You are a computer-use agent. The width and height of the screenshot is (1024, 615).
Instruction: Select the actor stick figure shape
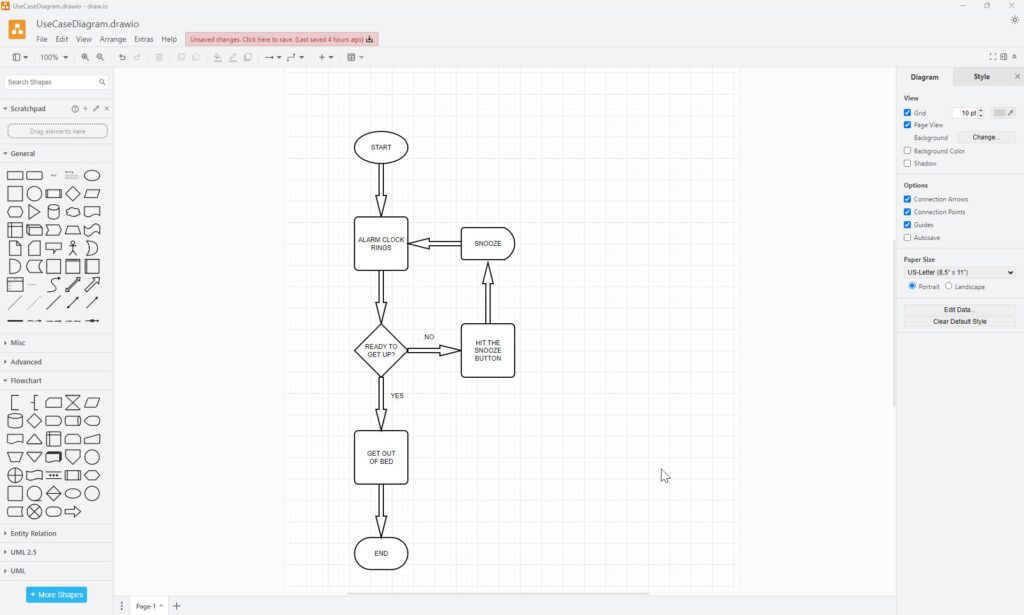point(72,248)
